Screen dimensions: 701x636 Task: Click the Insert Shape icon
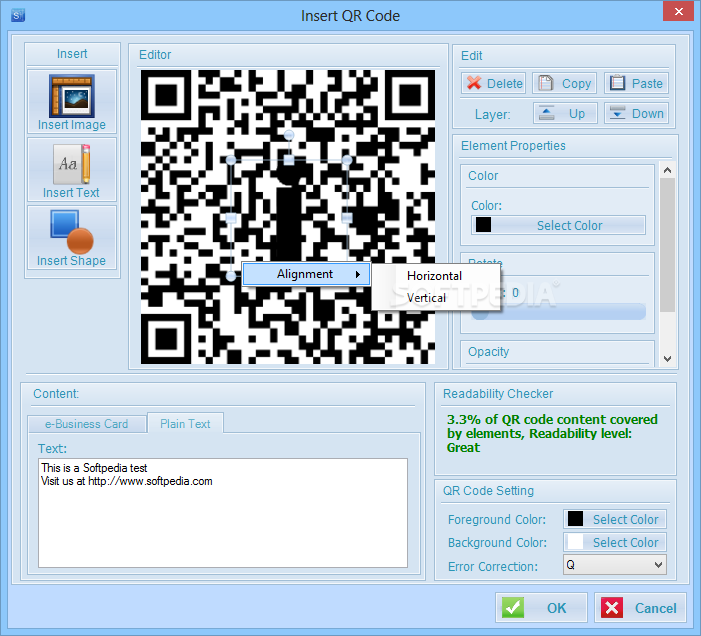click(x=72, y=232)
